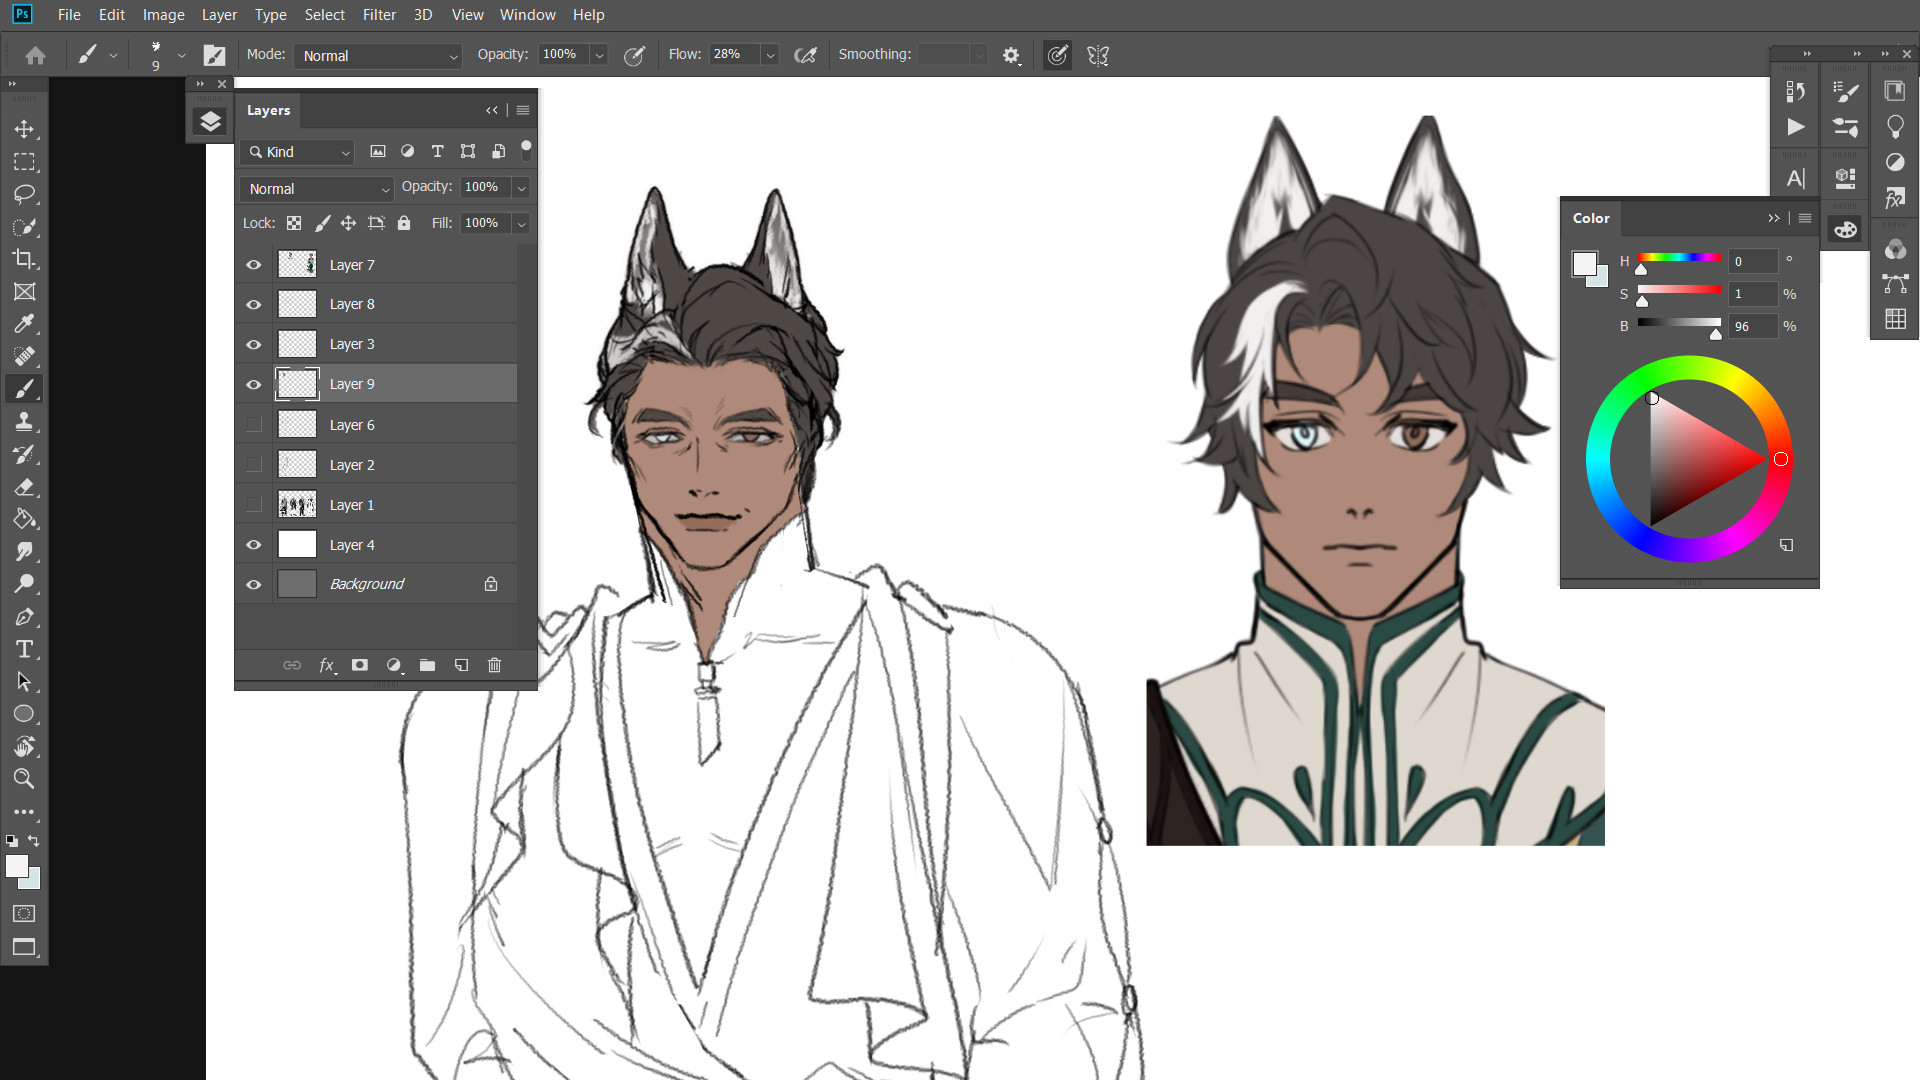
Task: Create new adjustment layer
Action: [394, 665]
